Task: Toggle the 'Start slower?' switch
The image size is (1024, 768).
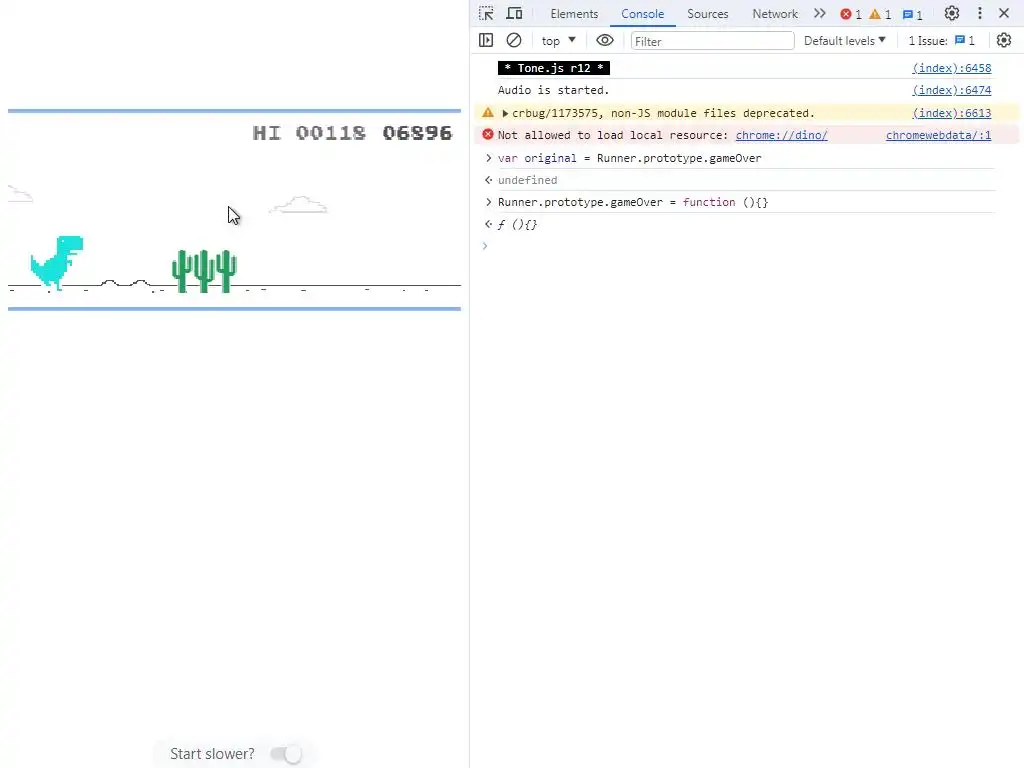Action: (x=286, y=754)
